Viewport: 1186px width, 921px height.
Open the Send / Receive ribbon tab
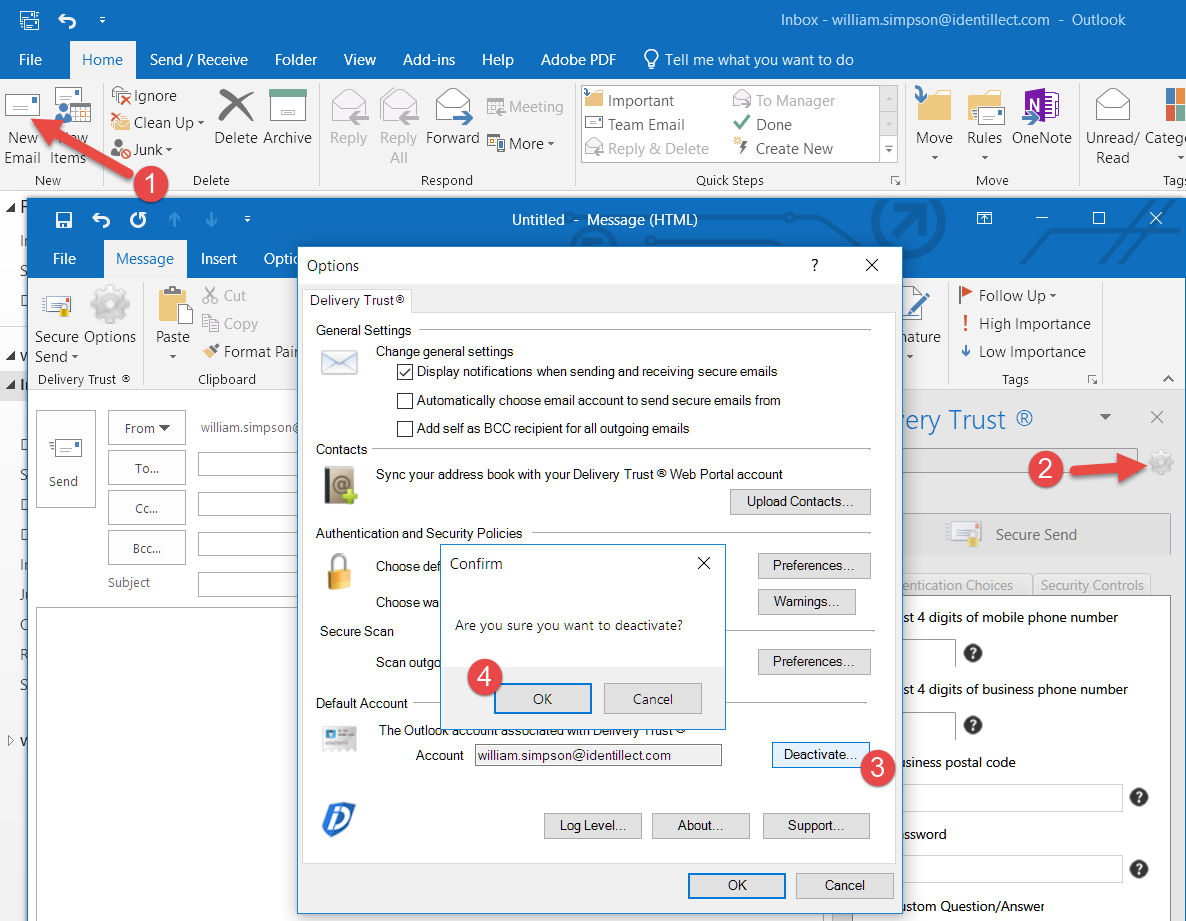[x=198, y=60]
